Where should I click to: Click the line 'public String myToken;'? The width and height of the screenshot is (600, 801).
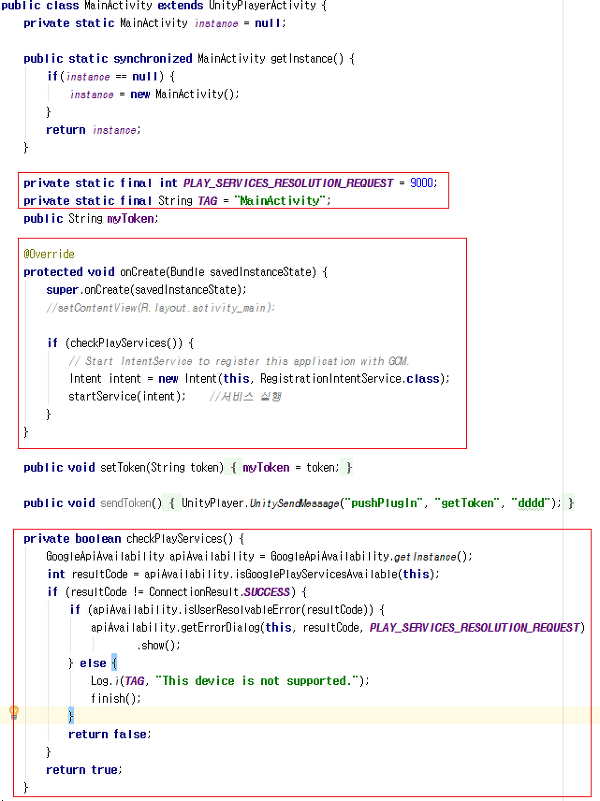(x=91, y=219)
